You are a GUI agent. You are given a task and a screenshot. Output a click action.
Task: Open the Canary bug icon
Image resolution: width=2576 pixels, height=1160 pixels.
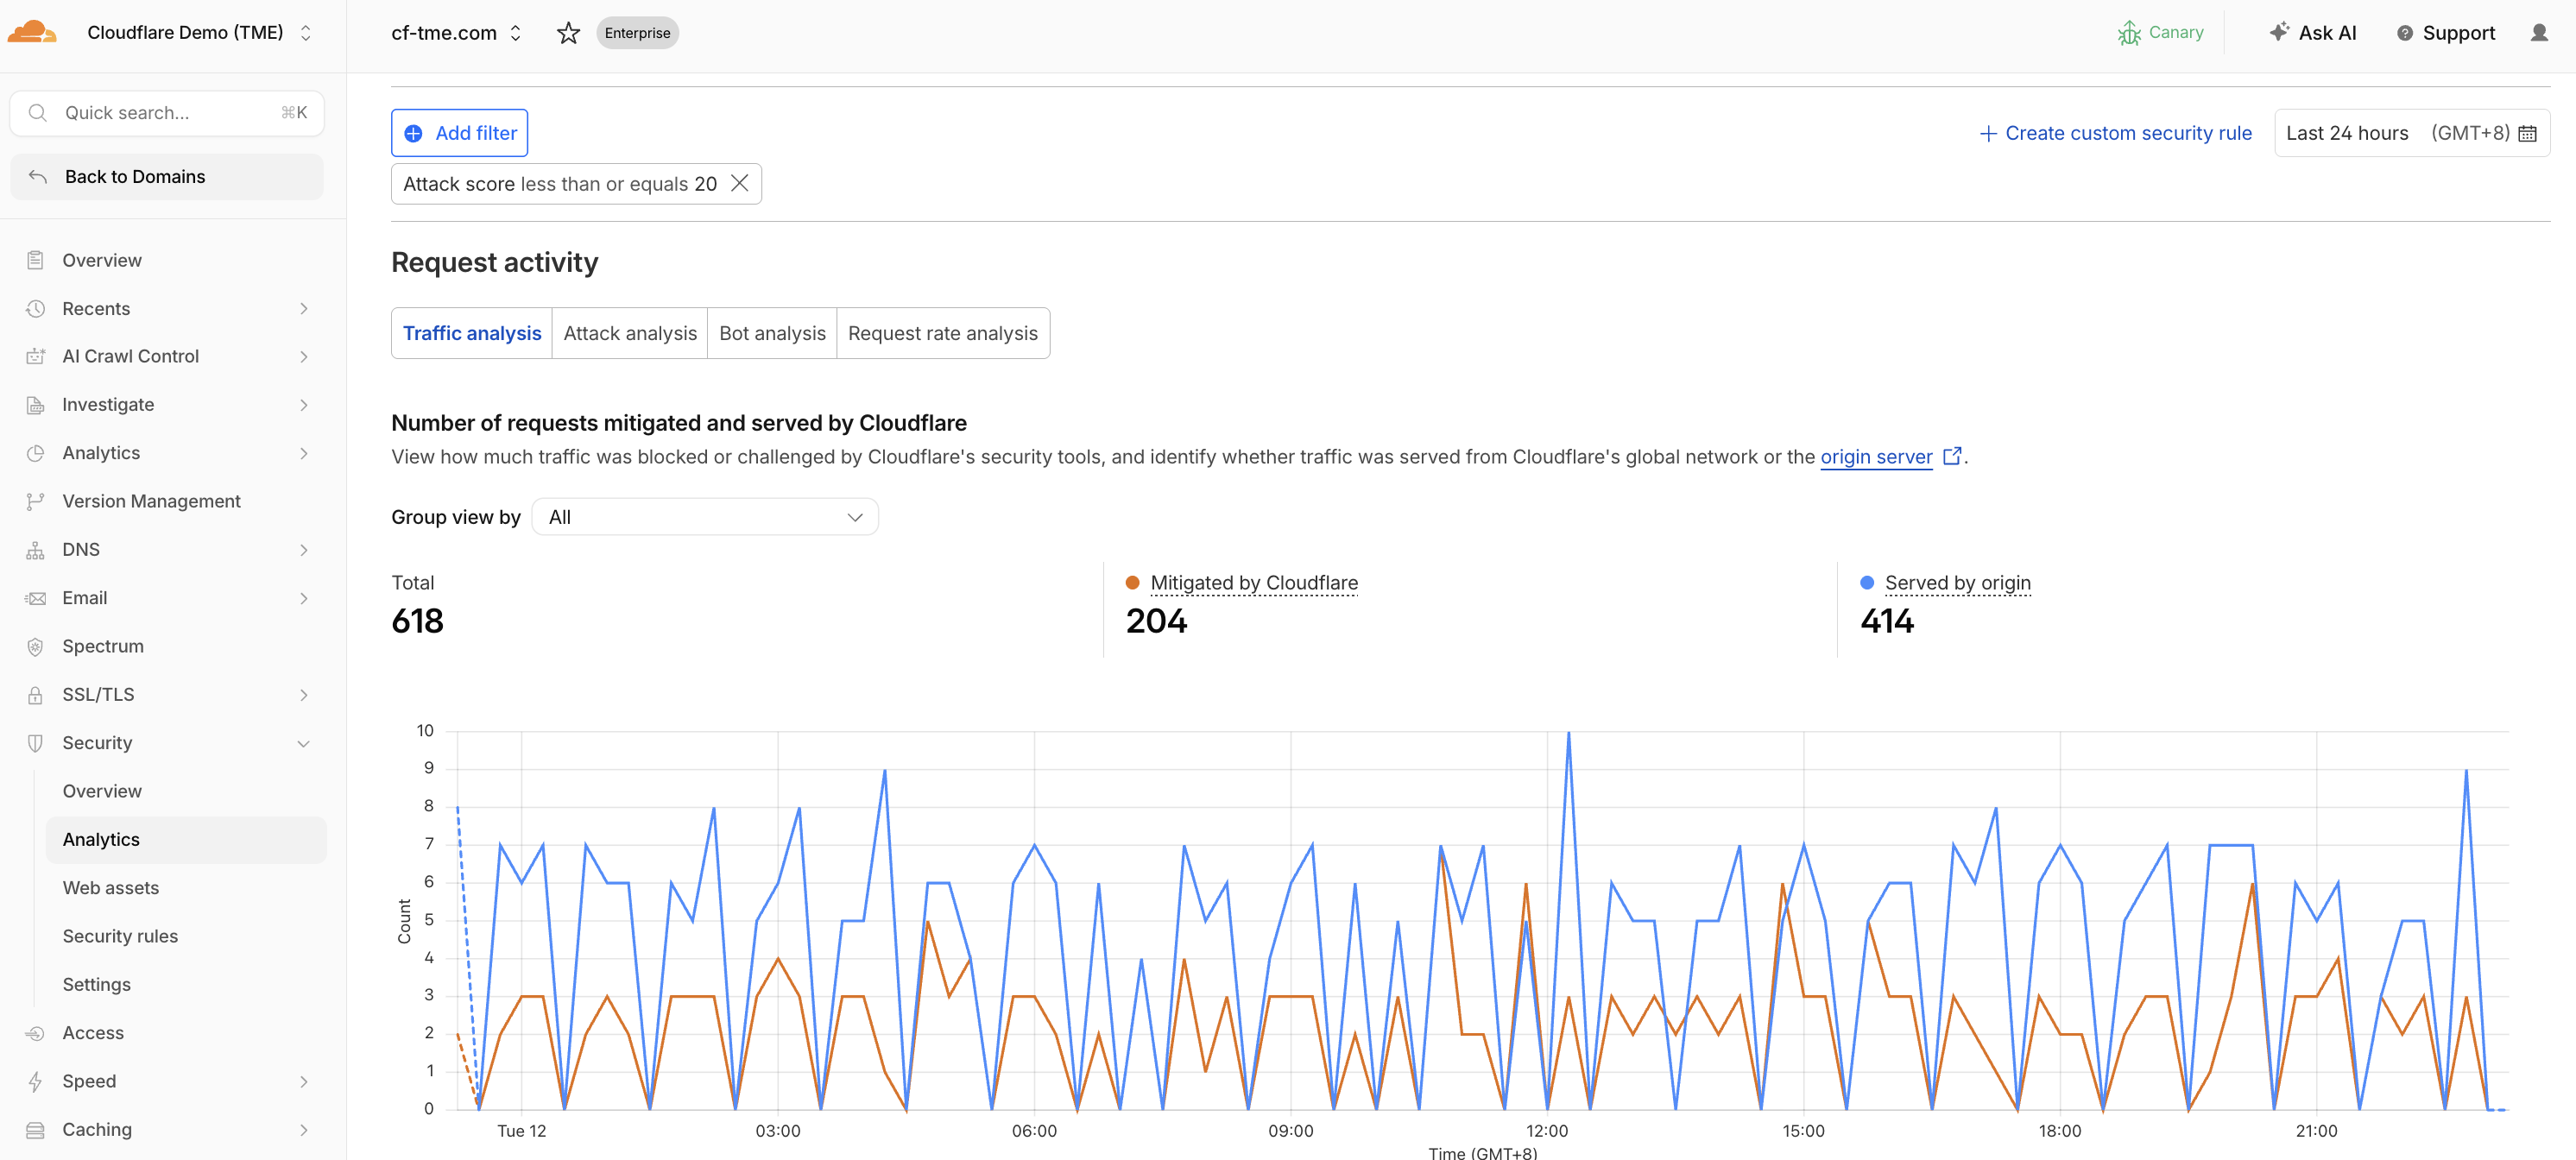2129,33
